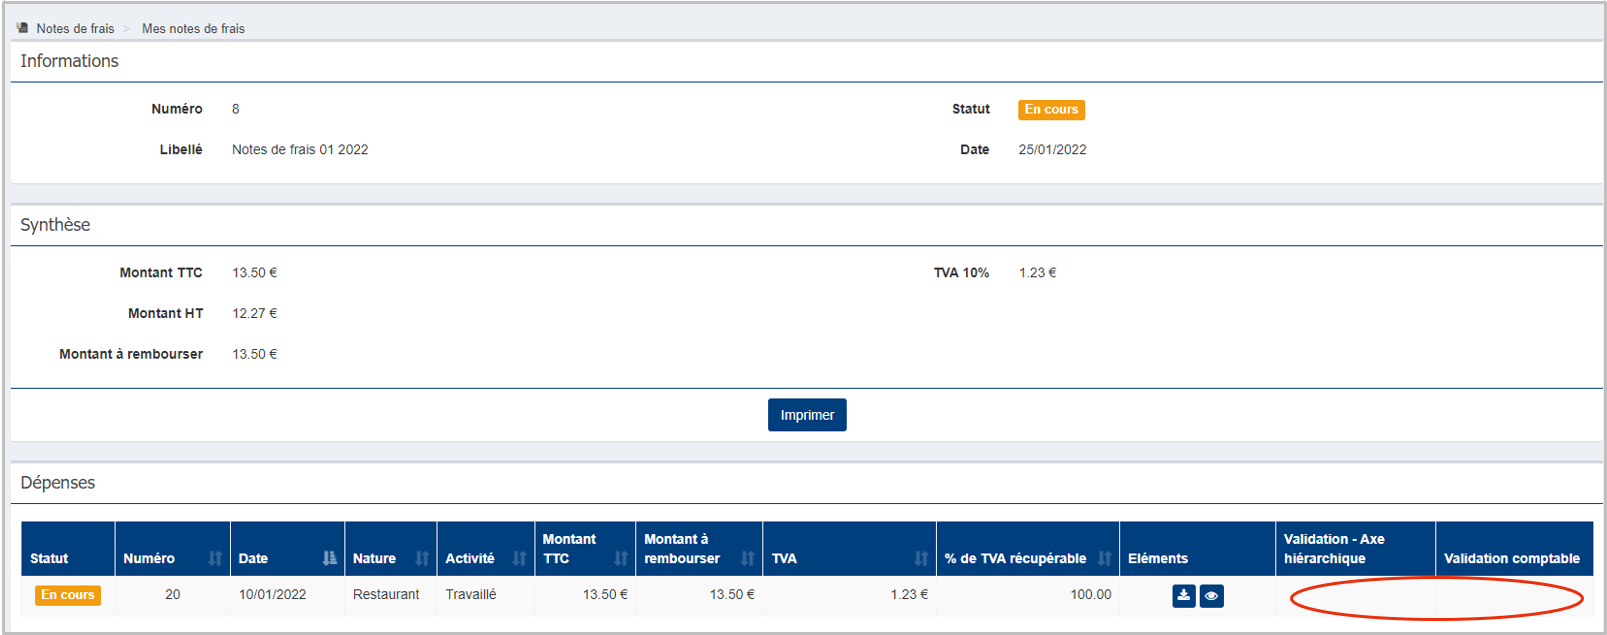Click the En cours badge in expense row
Screen dimensions: 1607x635
pos(68,595)
